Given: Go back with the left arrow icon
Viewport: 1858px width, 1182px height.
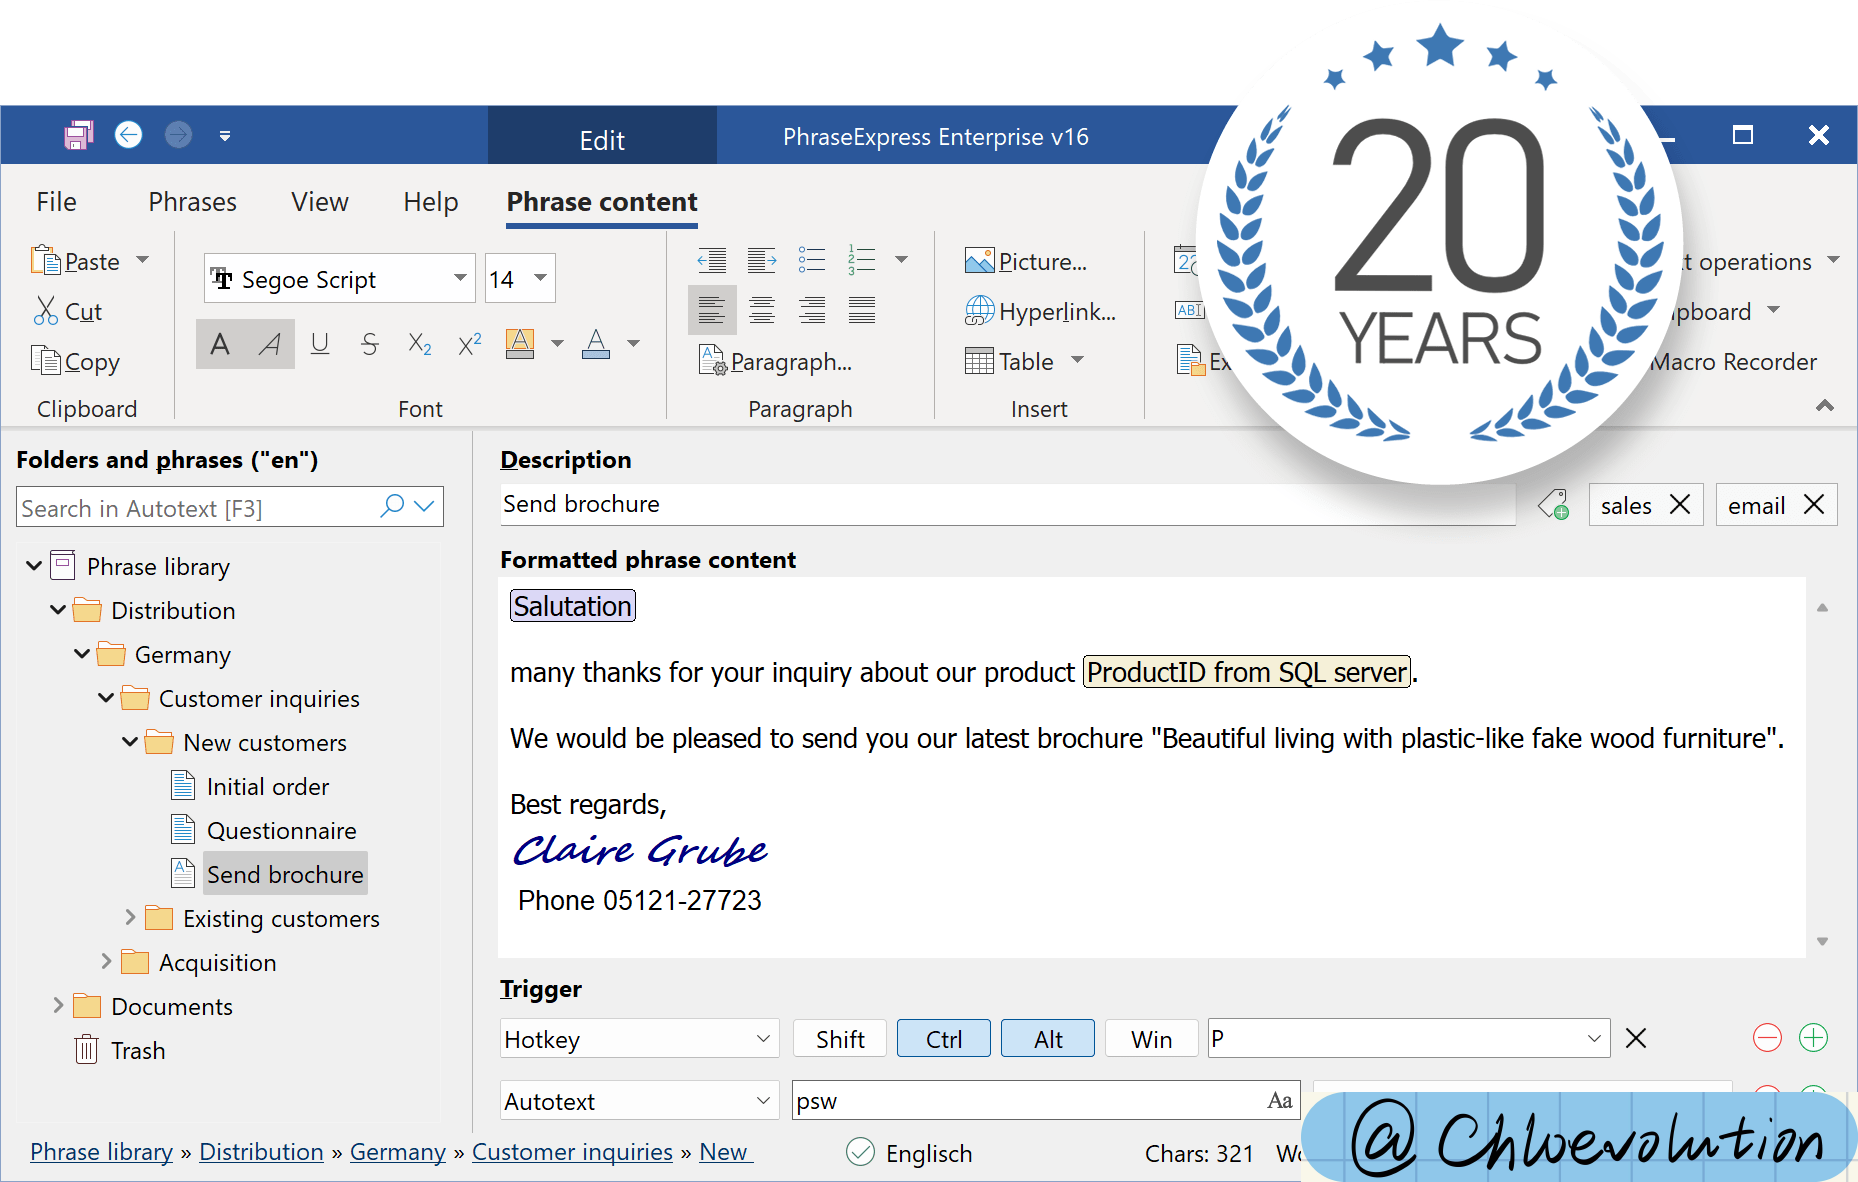Looking at the screenshot, I should 129,134.
